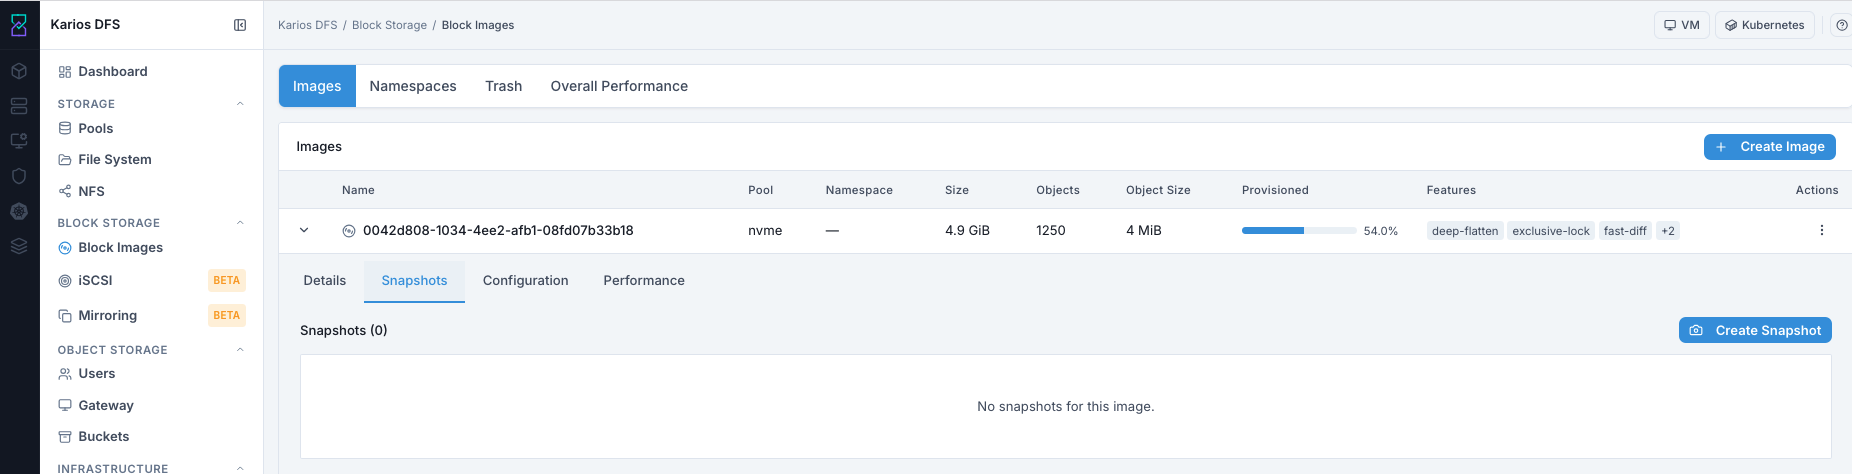Open the Snapshots sub-tab

coord(414,281)
